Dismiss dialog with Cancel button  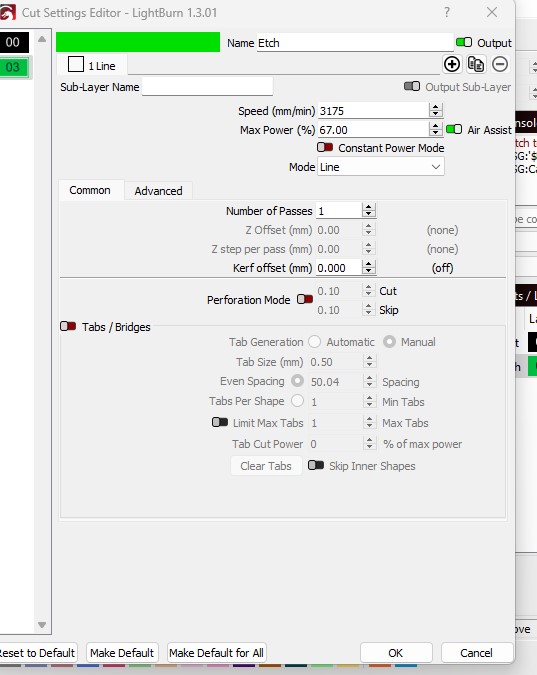476,653
